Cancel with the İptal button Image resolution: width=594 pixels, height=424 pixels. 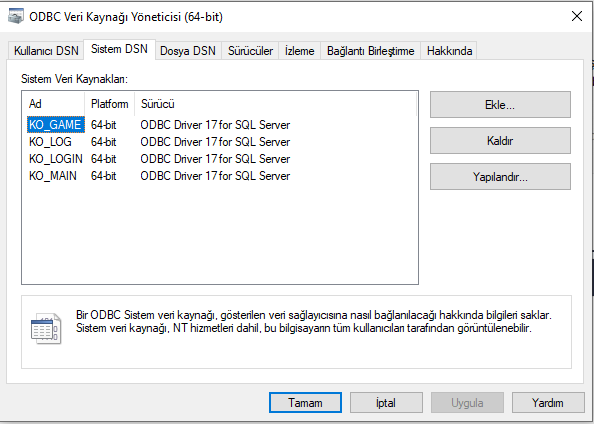coord(386,402)
